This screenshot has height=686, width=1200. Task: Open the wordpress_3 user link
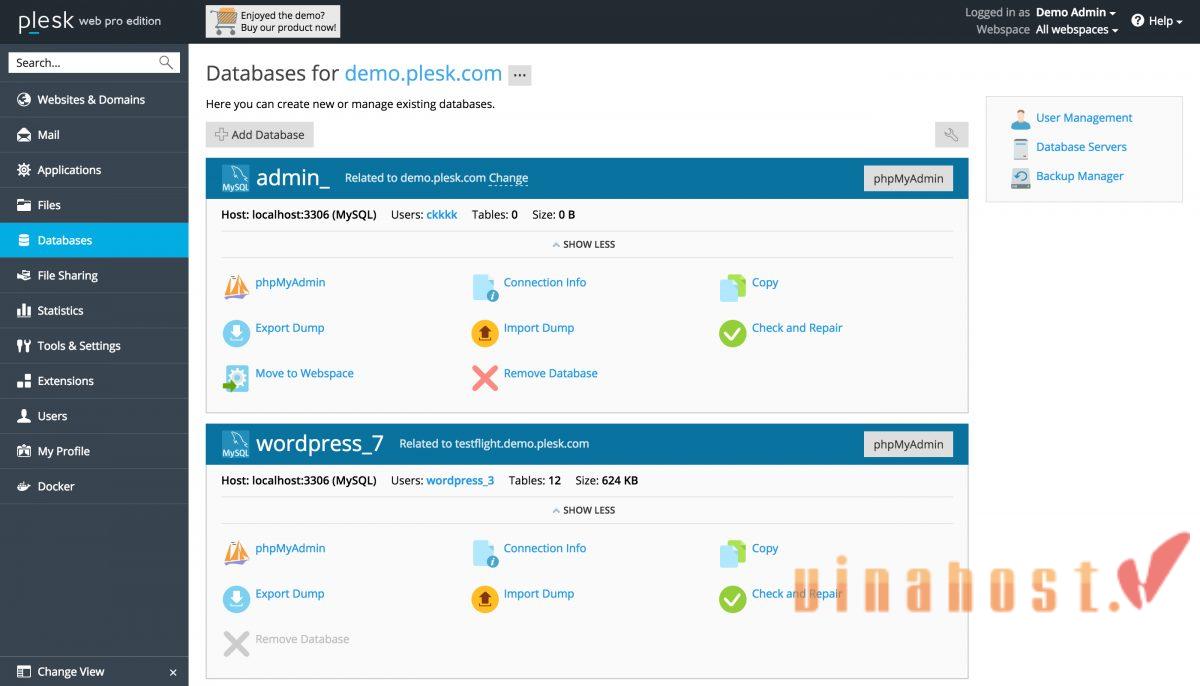460,481
